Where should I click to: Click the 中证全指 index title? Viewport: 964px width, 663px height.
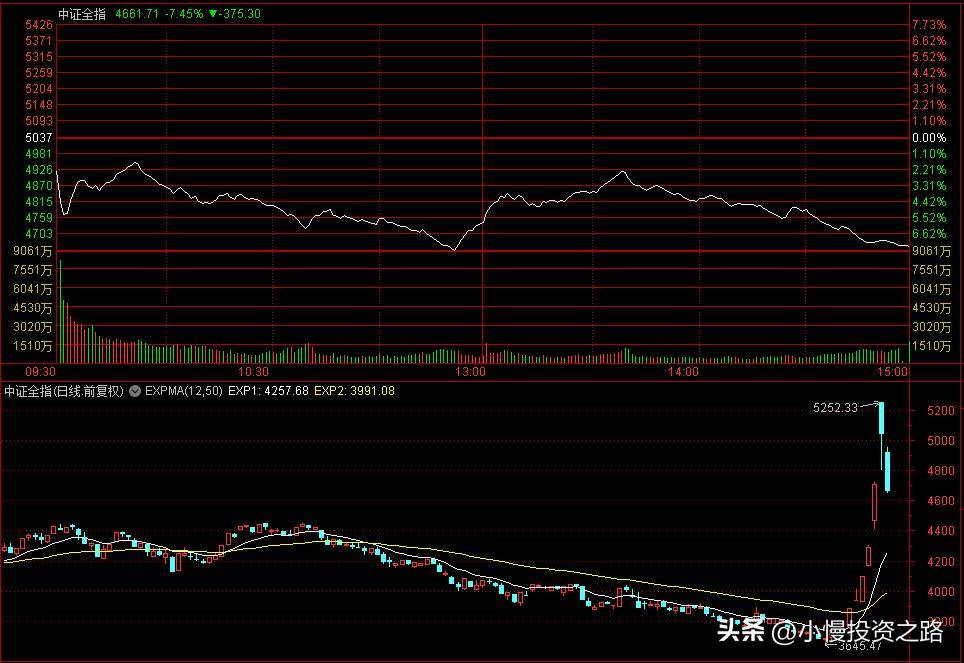pyautogui.click(x=82, y=14)
